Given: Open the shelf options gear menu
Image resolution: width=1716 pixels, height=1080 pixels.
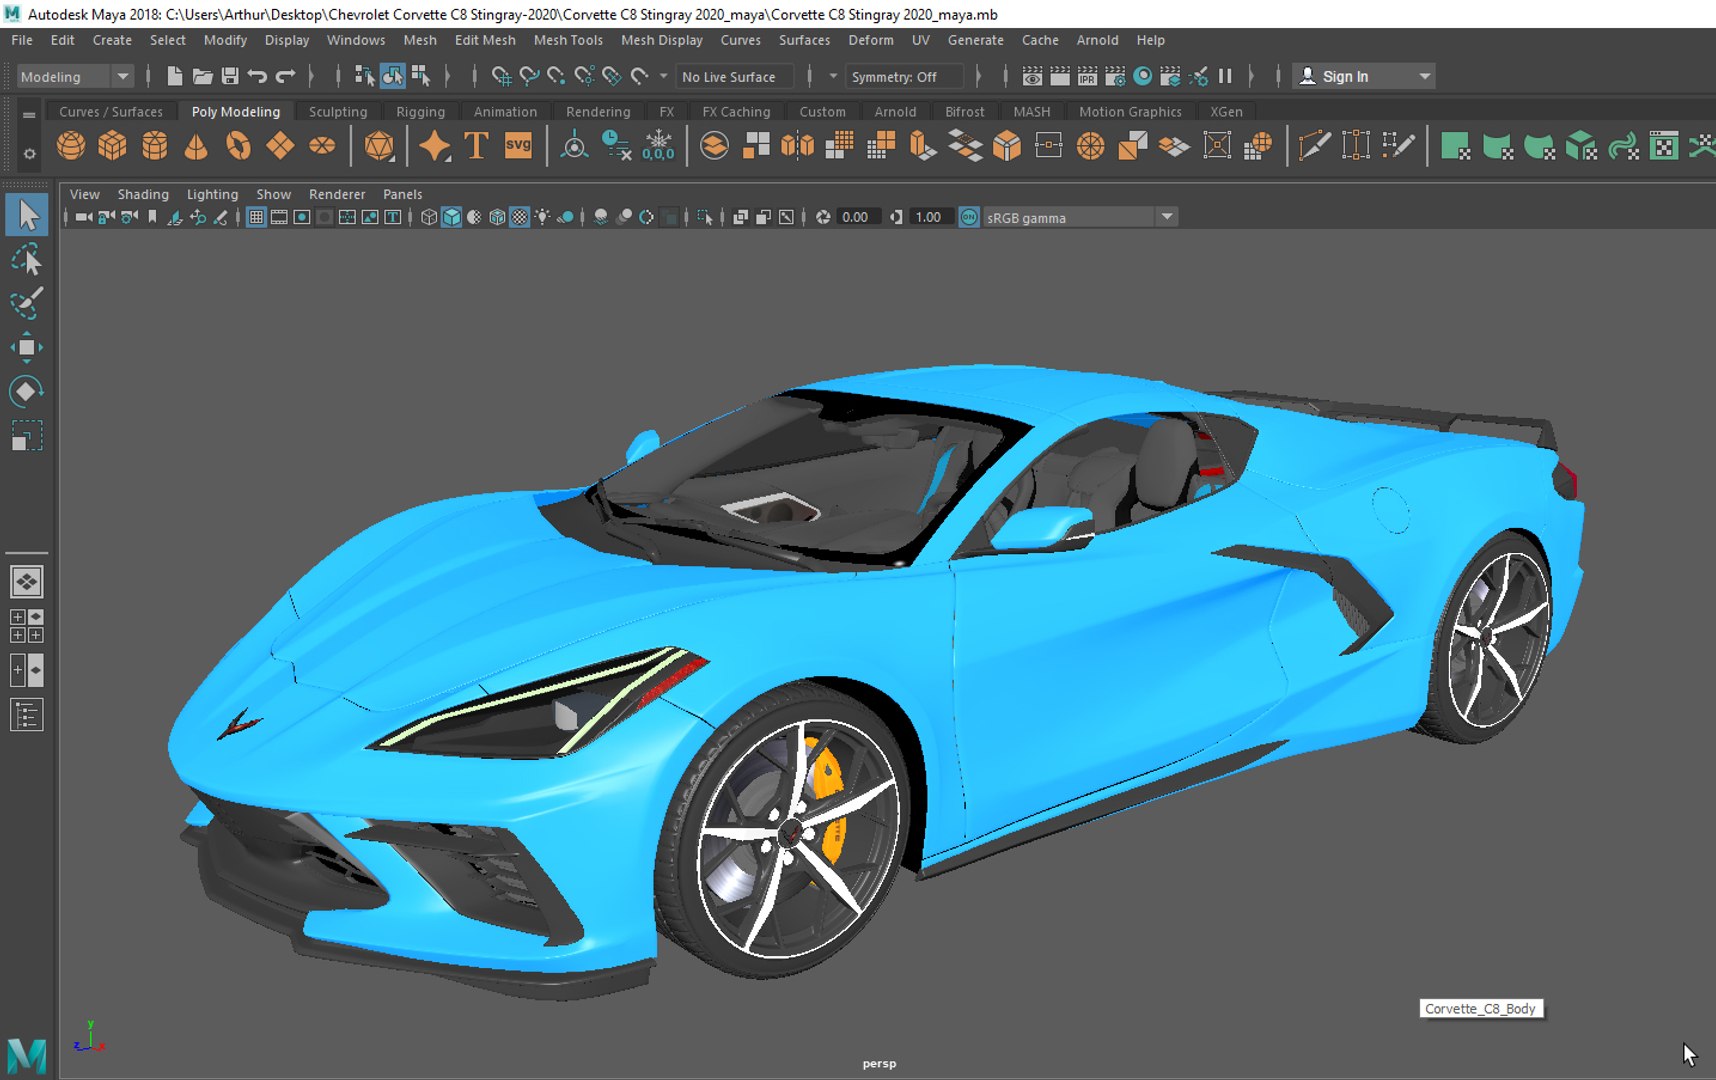Looking at the screenshot, I should pos(29,153).
